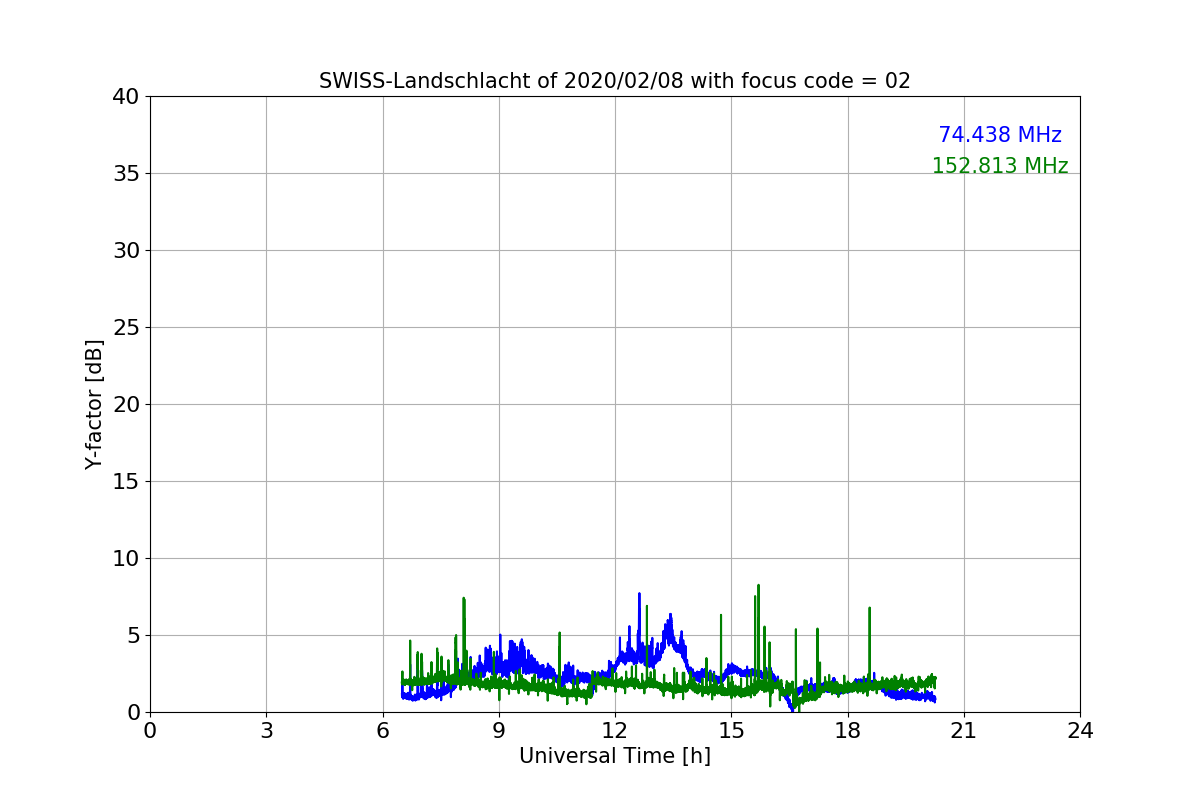Click the Universal Time [h] axis label
The width and height of the screenshot is (1200, 800).
pos(615,756)
